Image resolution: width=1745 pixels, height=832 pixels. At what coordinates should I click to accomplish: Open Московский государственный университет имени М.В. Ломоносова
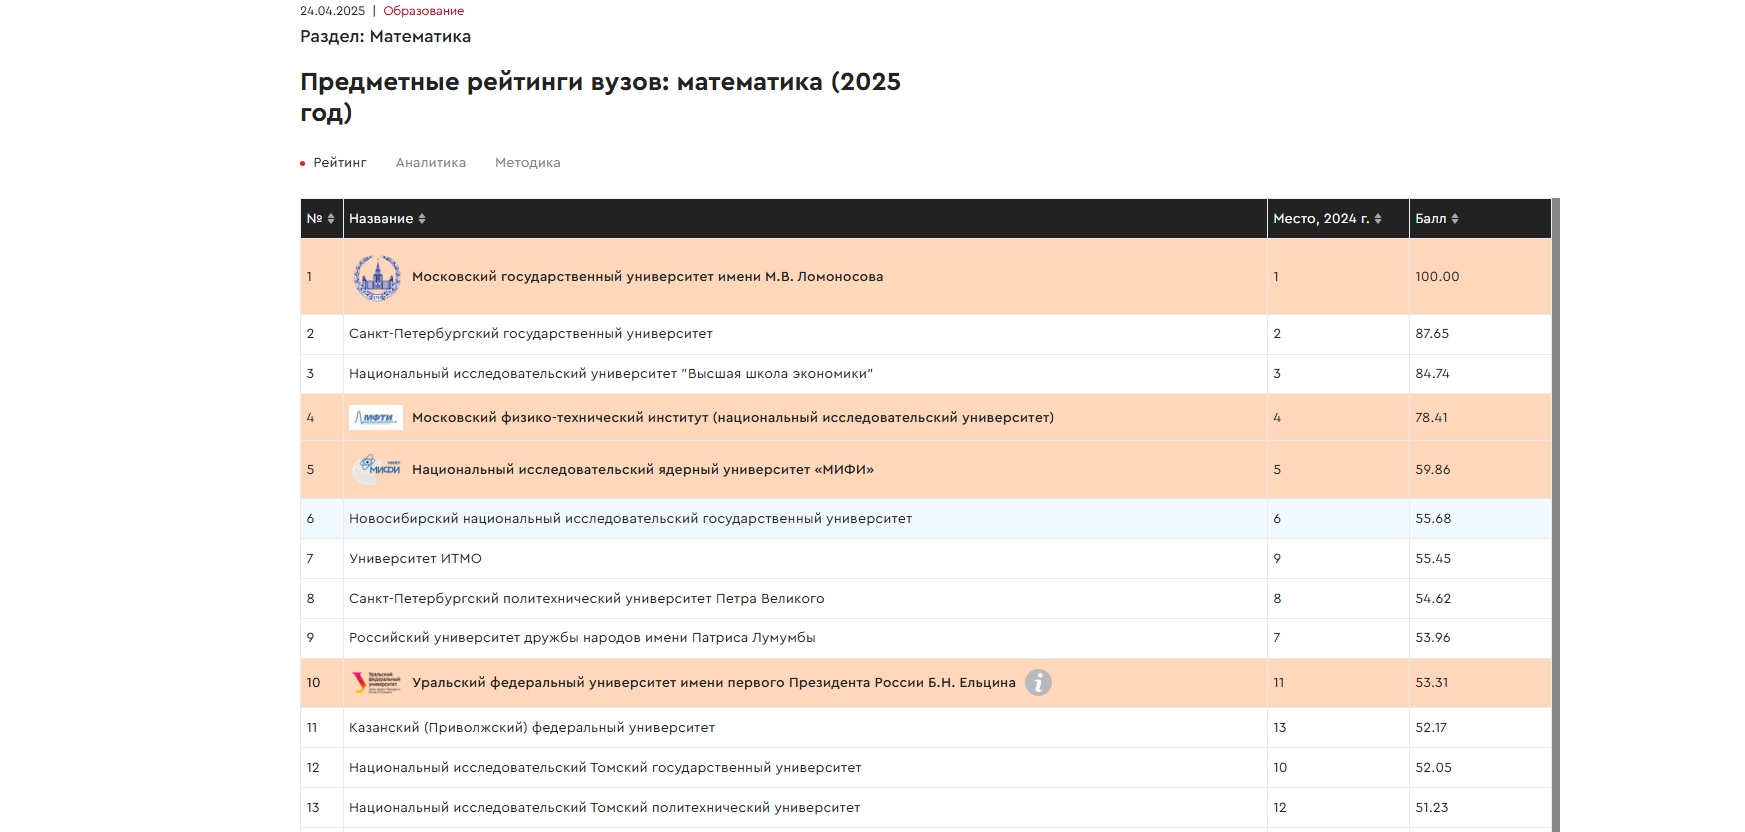coord(648,277)
